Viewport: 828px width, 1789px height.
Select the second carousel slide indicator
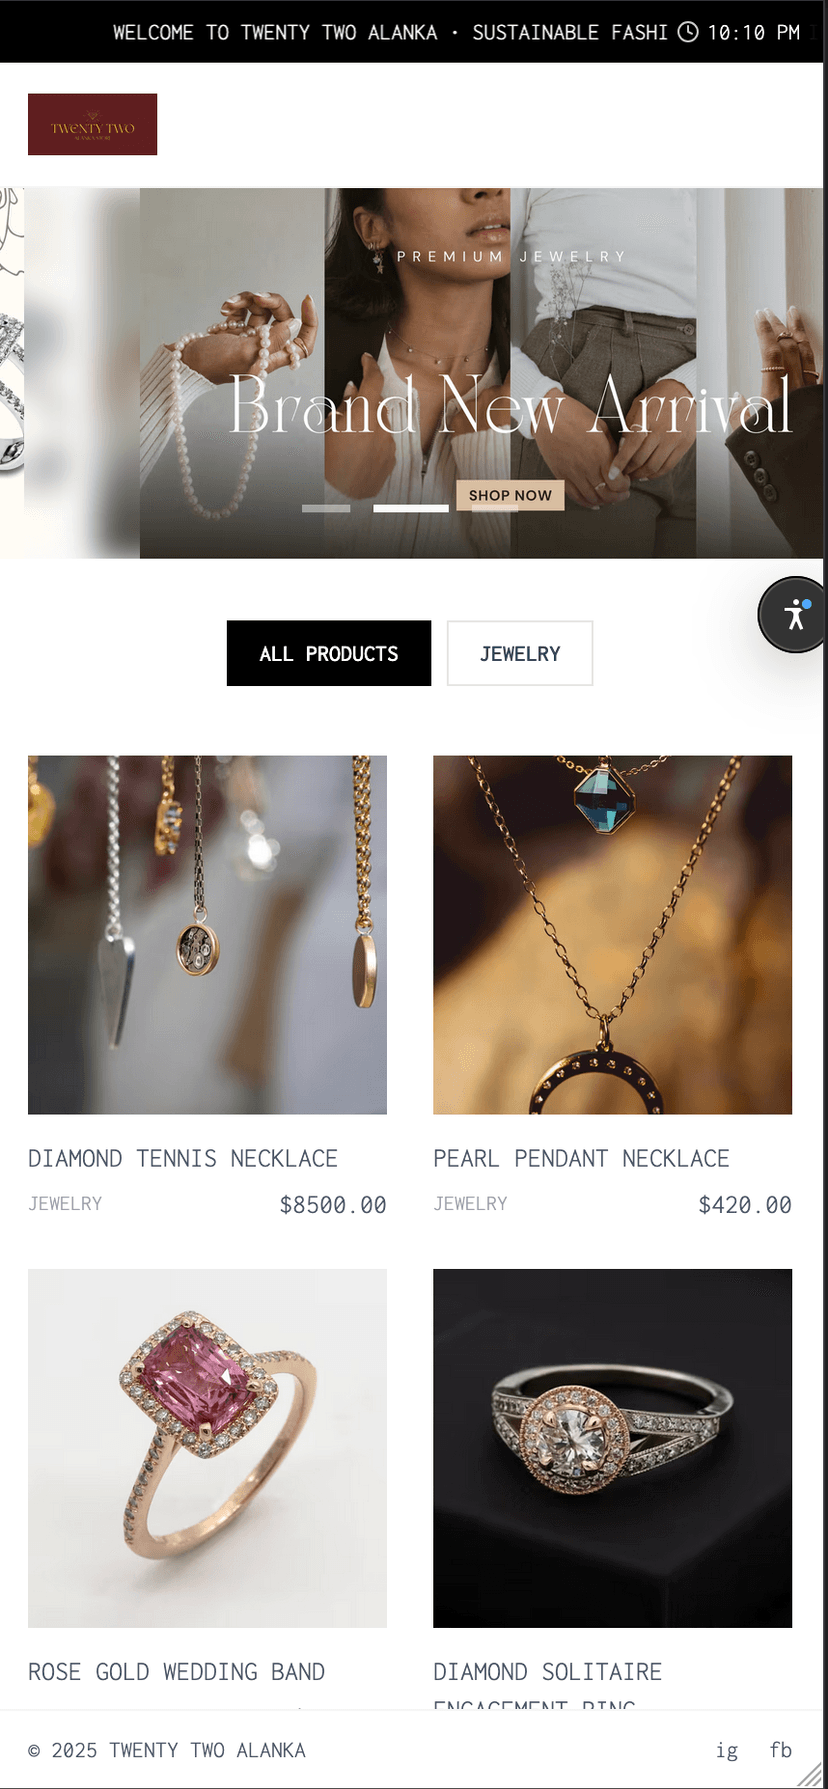[411, 508]
